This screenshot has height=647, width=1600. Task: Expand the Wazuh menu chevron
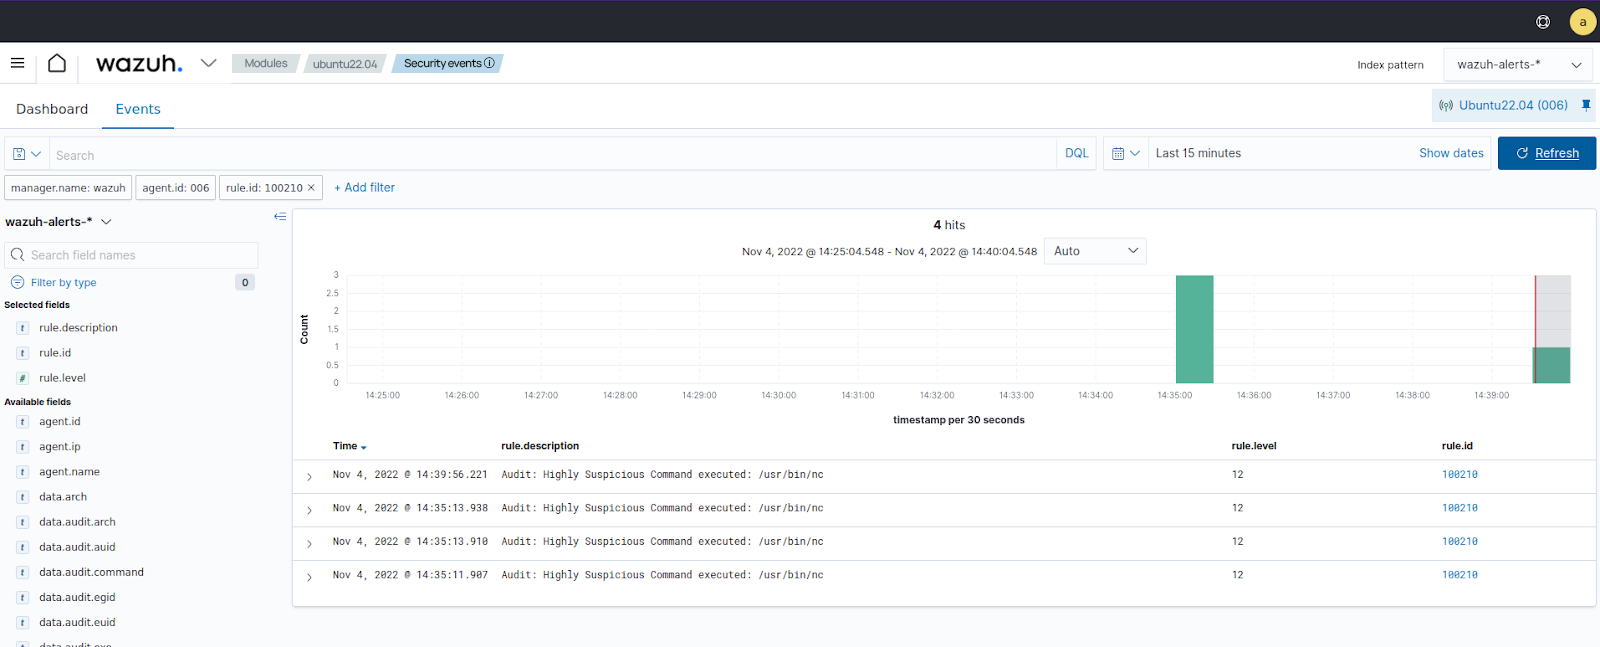[208, 63]
